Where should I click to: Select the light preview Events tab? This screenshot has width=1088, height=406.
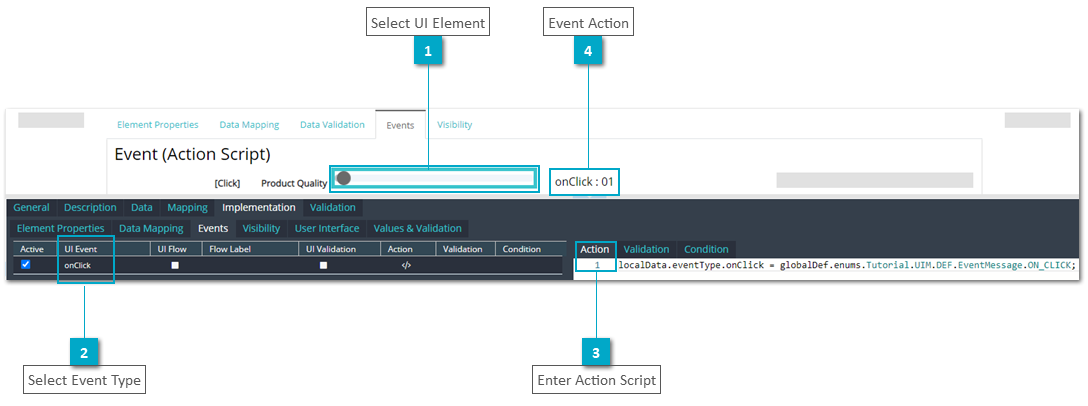click(400, 126)
